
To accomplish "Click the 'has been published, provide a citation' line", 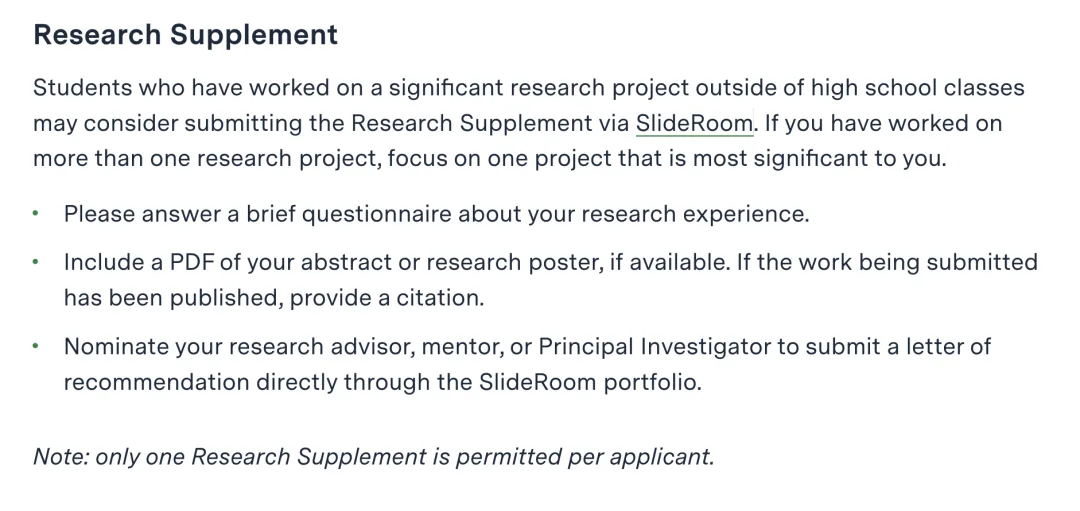I will click(274, 298).
